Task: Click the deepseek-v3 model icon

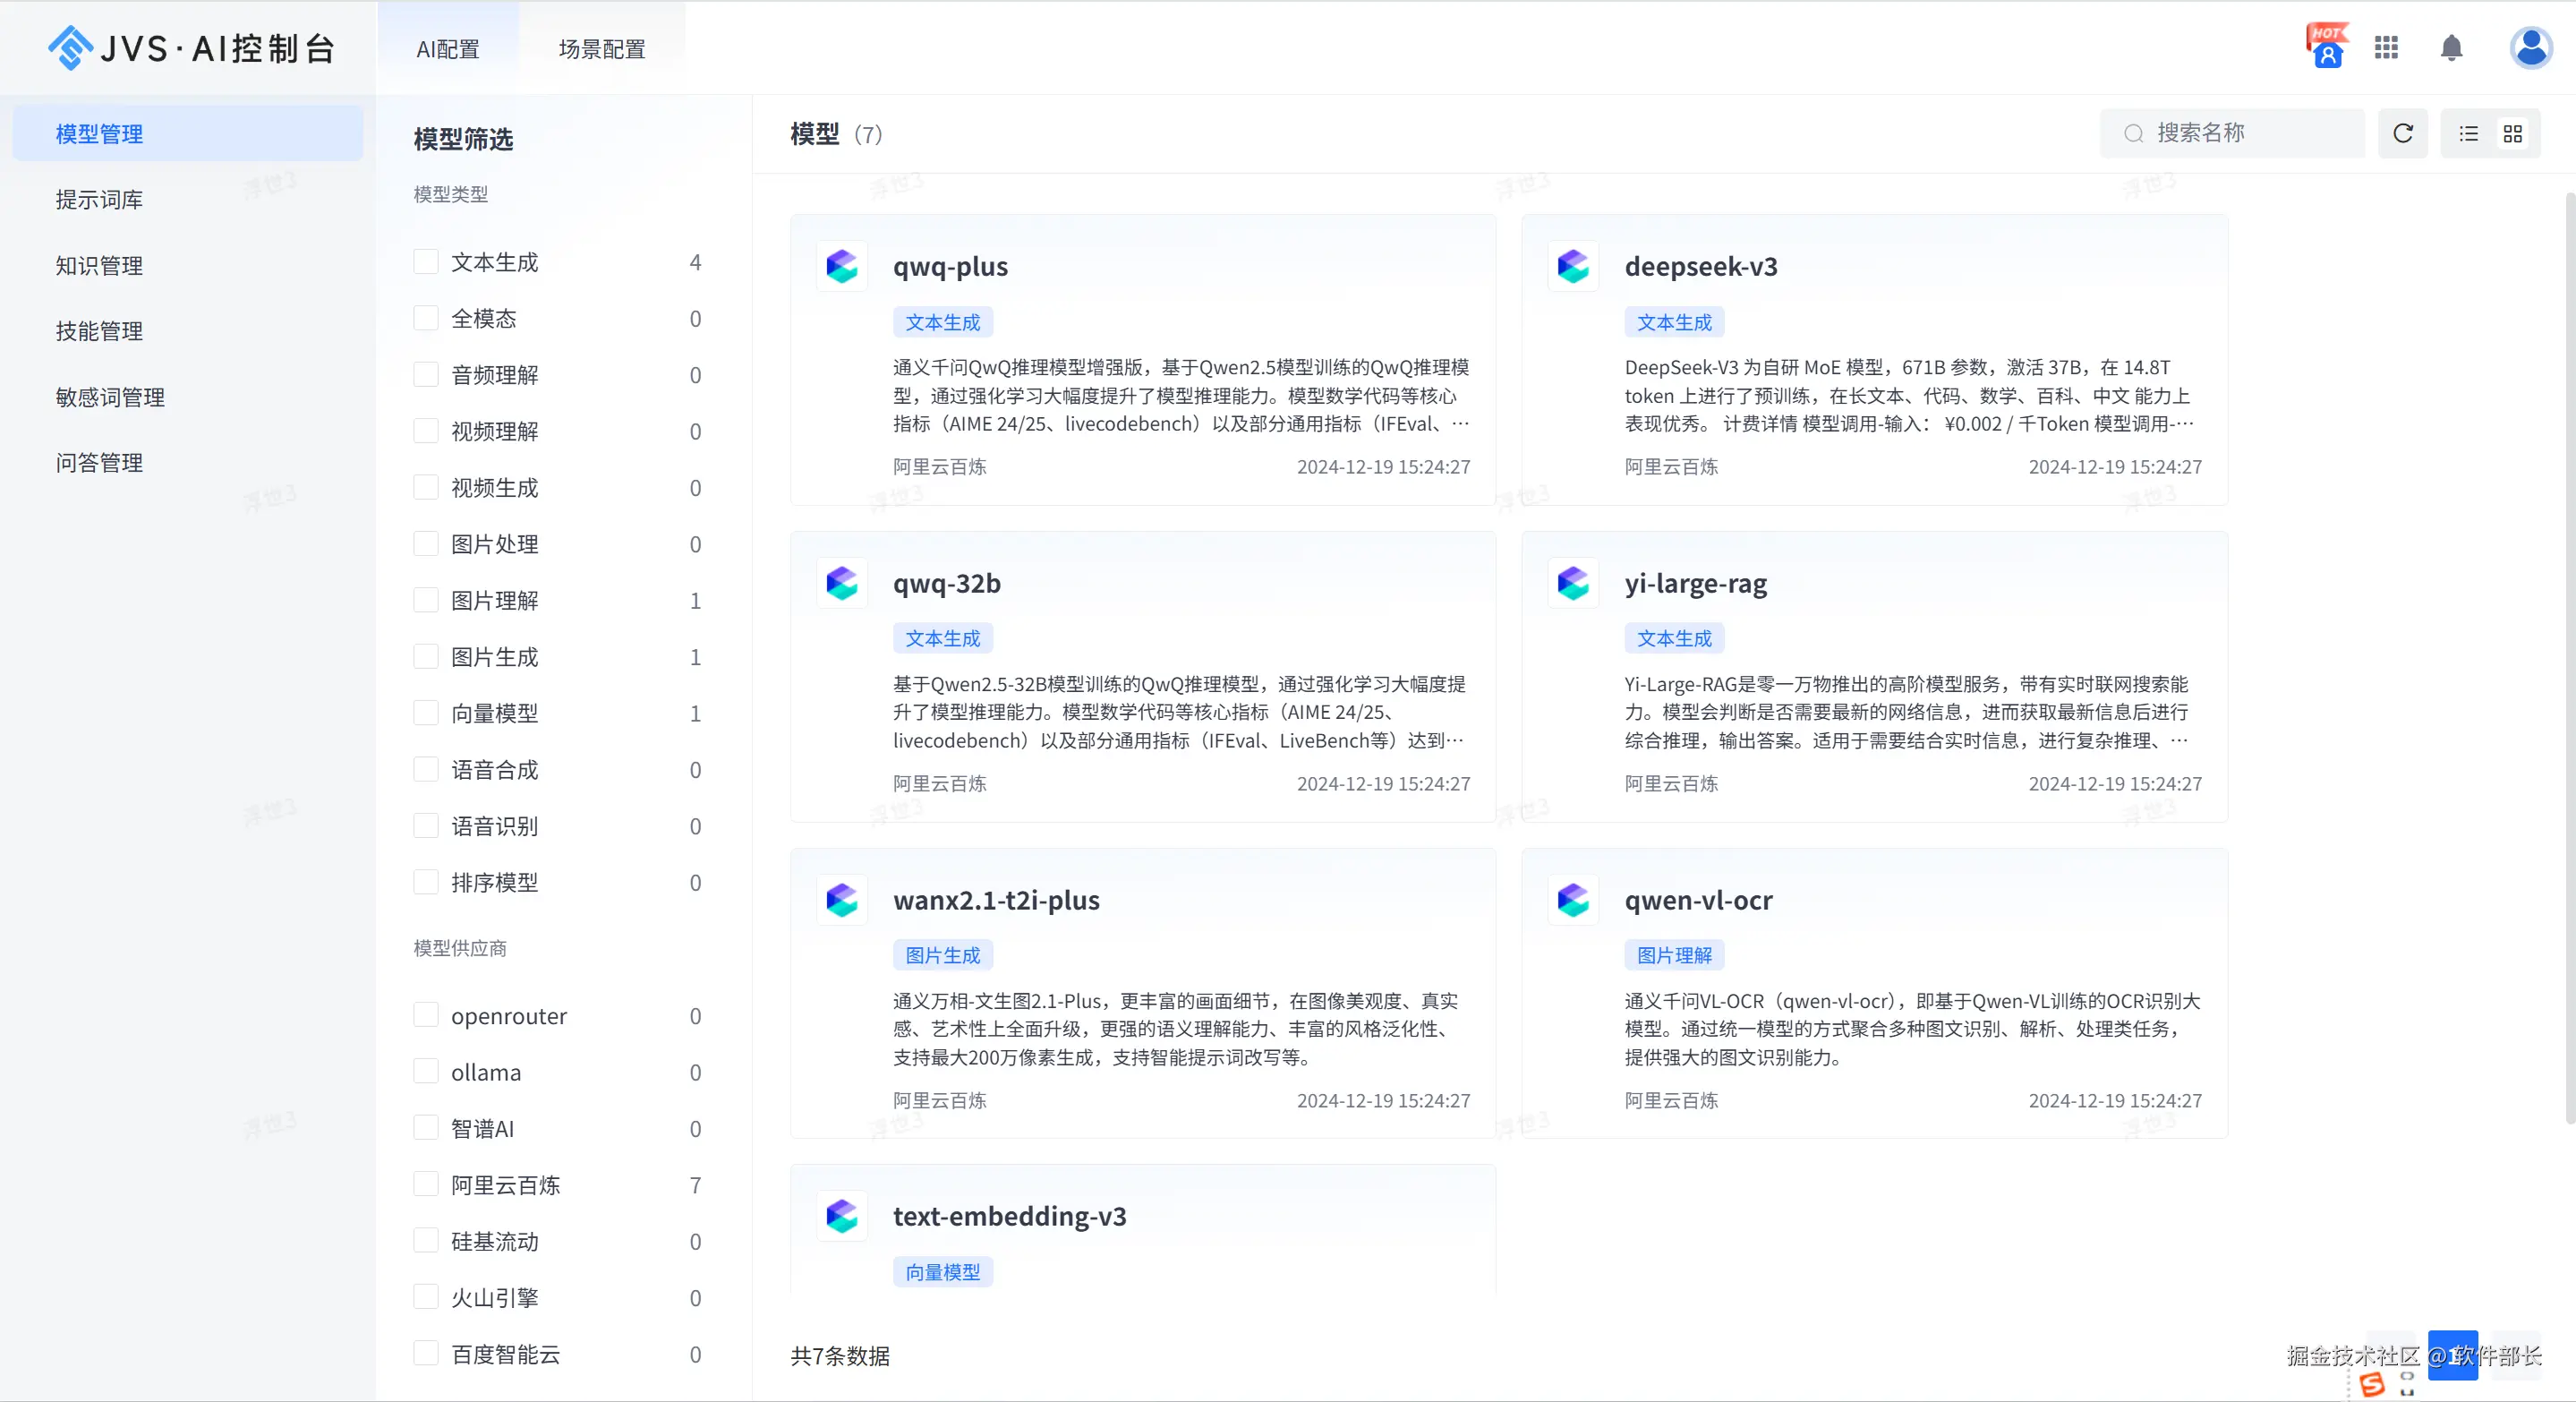Action: (x=1573, y=267)
